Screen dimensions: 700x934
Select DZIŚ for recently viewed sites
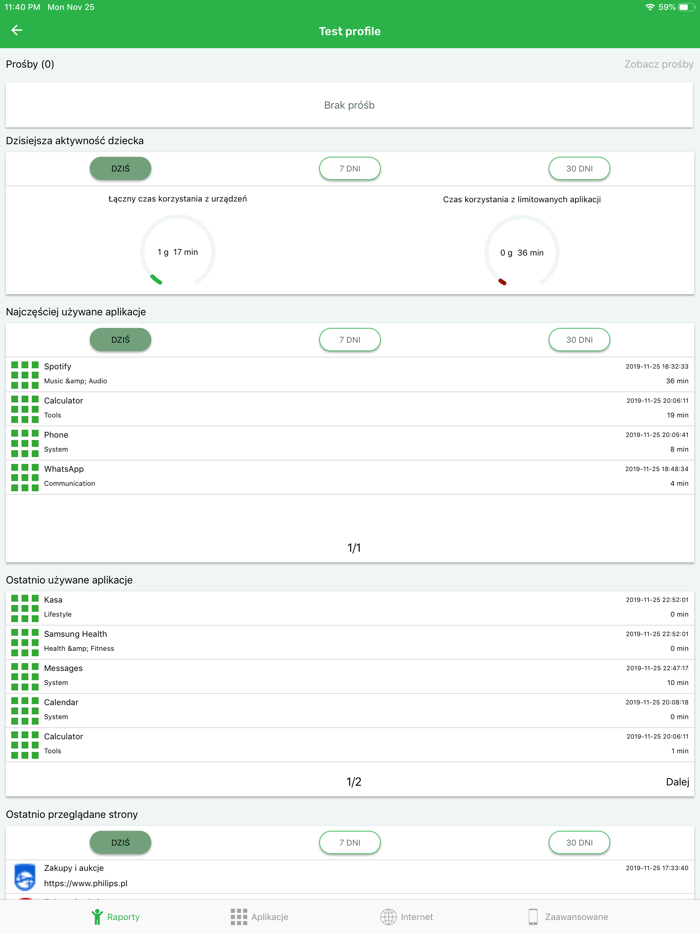click(120, 842)
